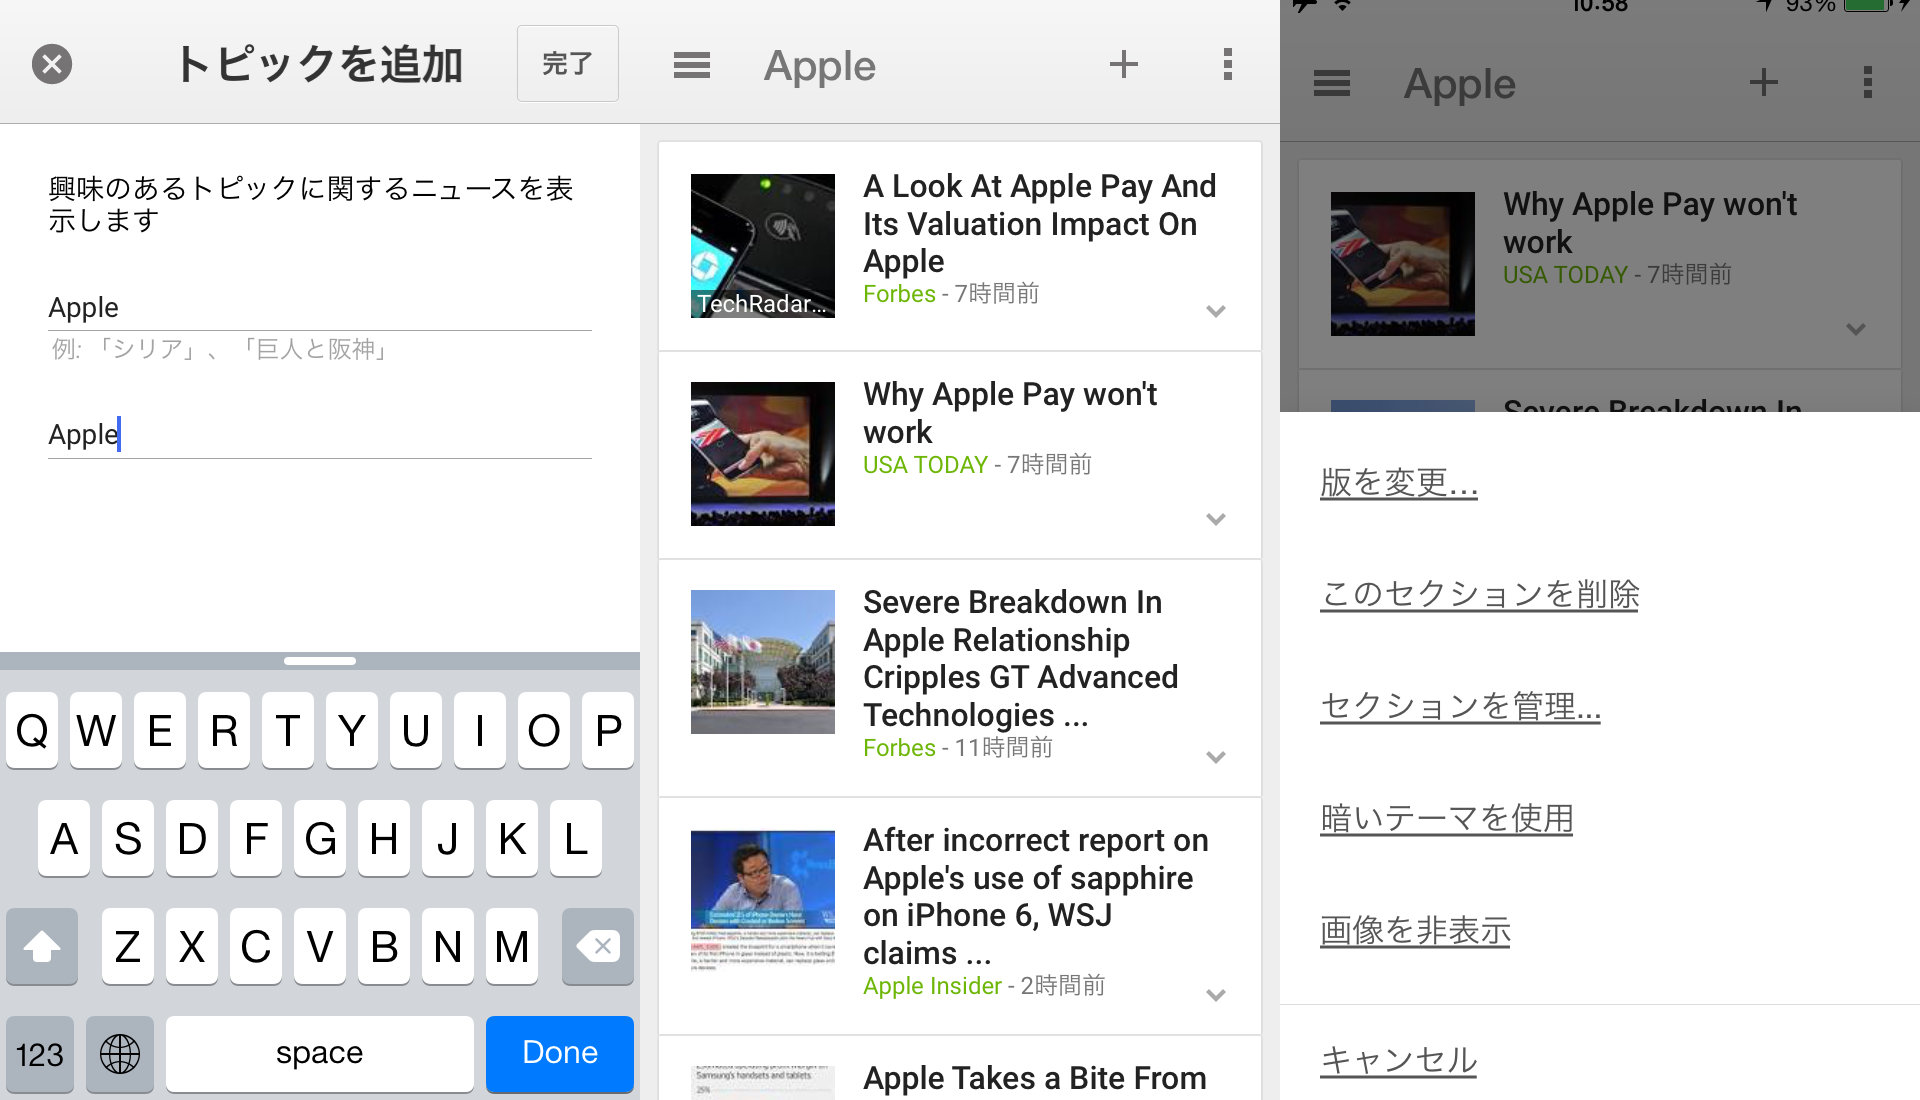Tap the 'USA TODAY' source in middle panel
1920x1100 pixels.
(x=925, y=465)
